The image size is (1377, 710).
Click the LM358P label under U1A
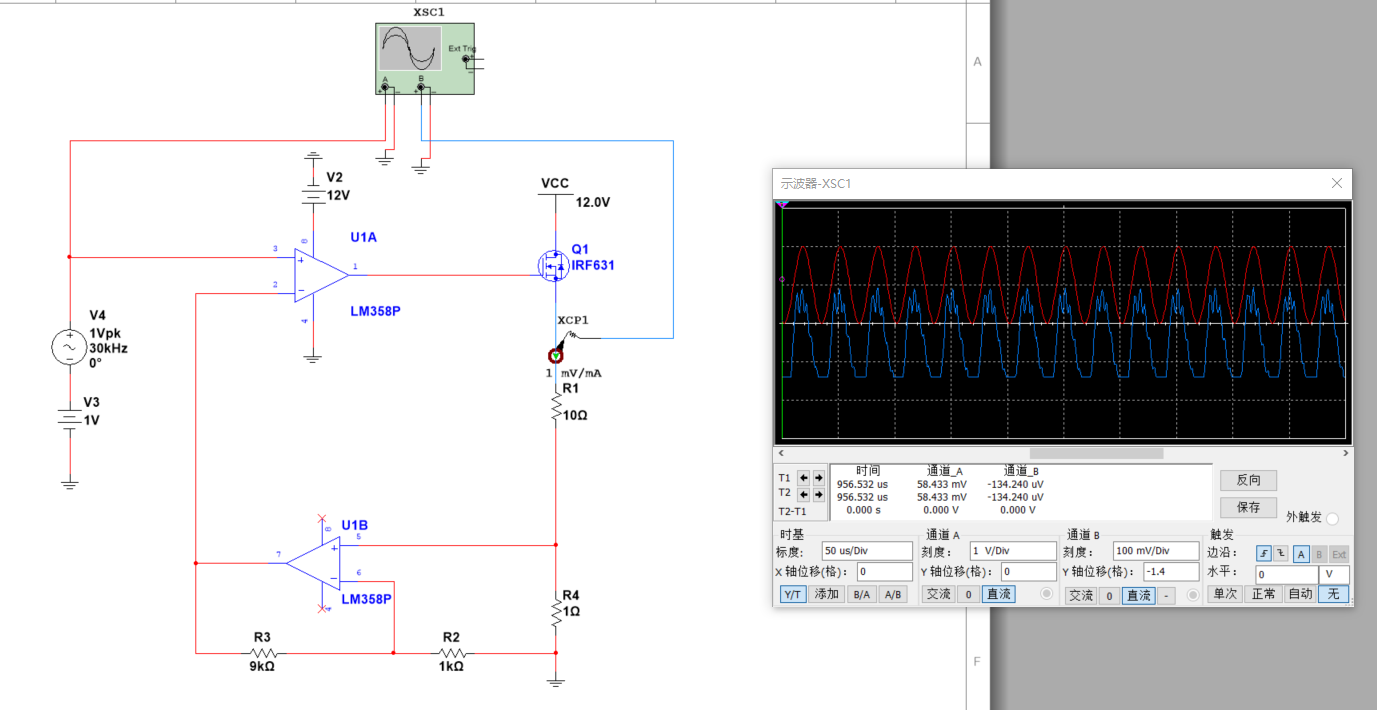coord(375,311)
